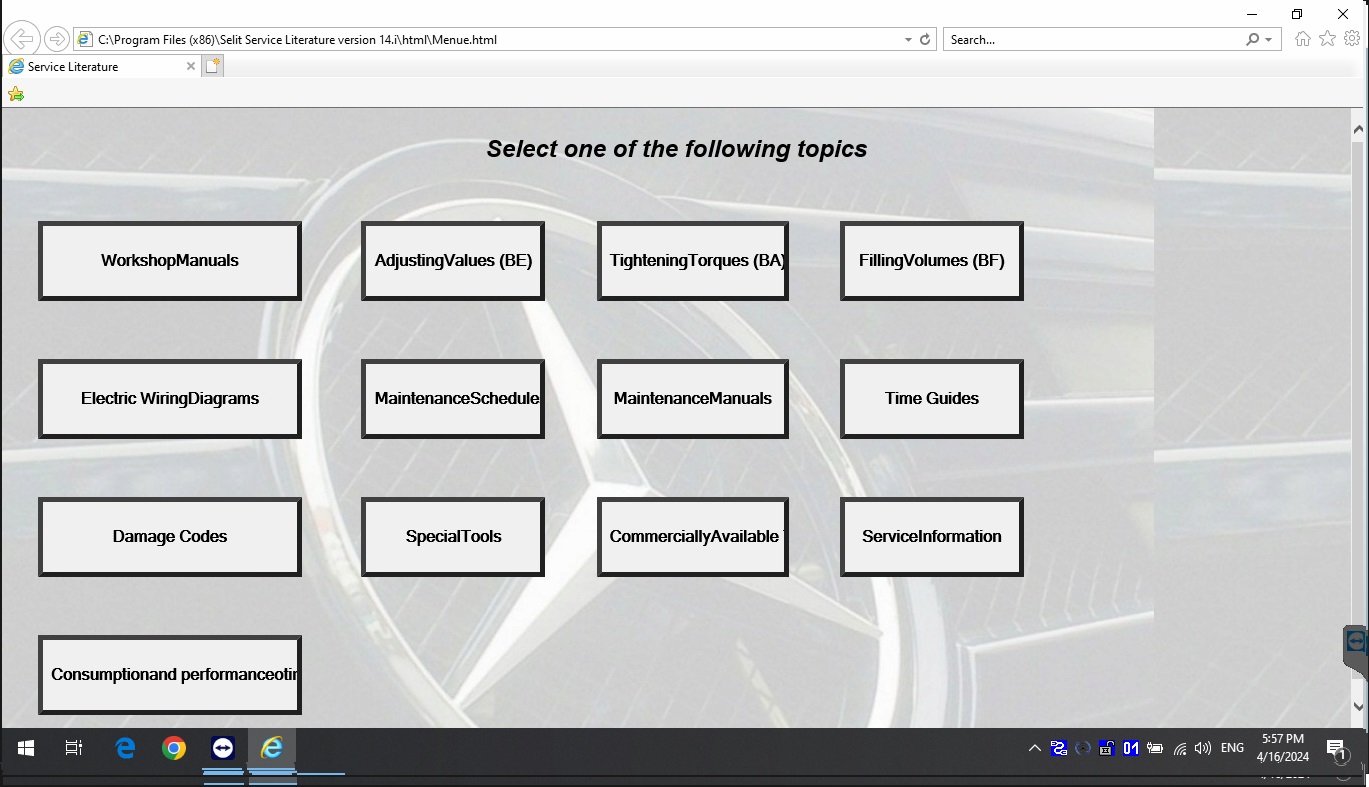
Task: Open Action Center notifications icon
Action: [x=1336, y=749]
